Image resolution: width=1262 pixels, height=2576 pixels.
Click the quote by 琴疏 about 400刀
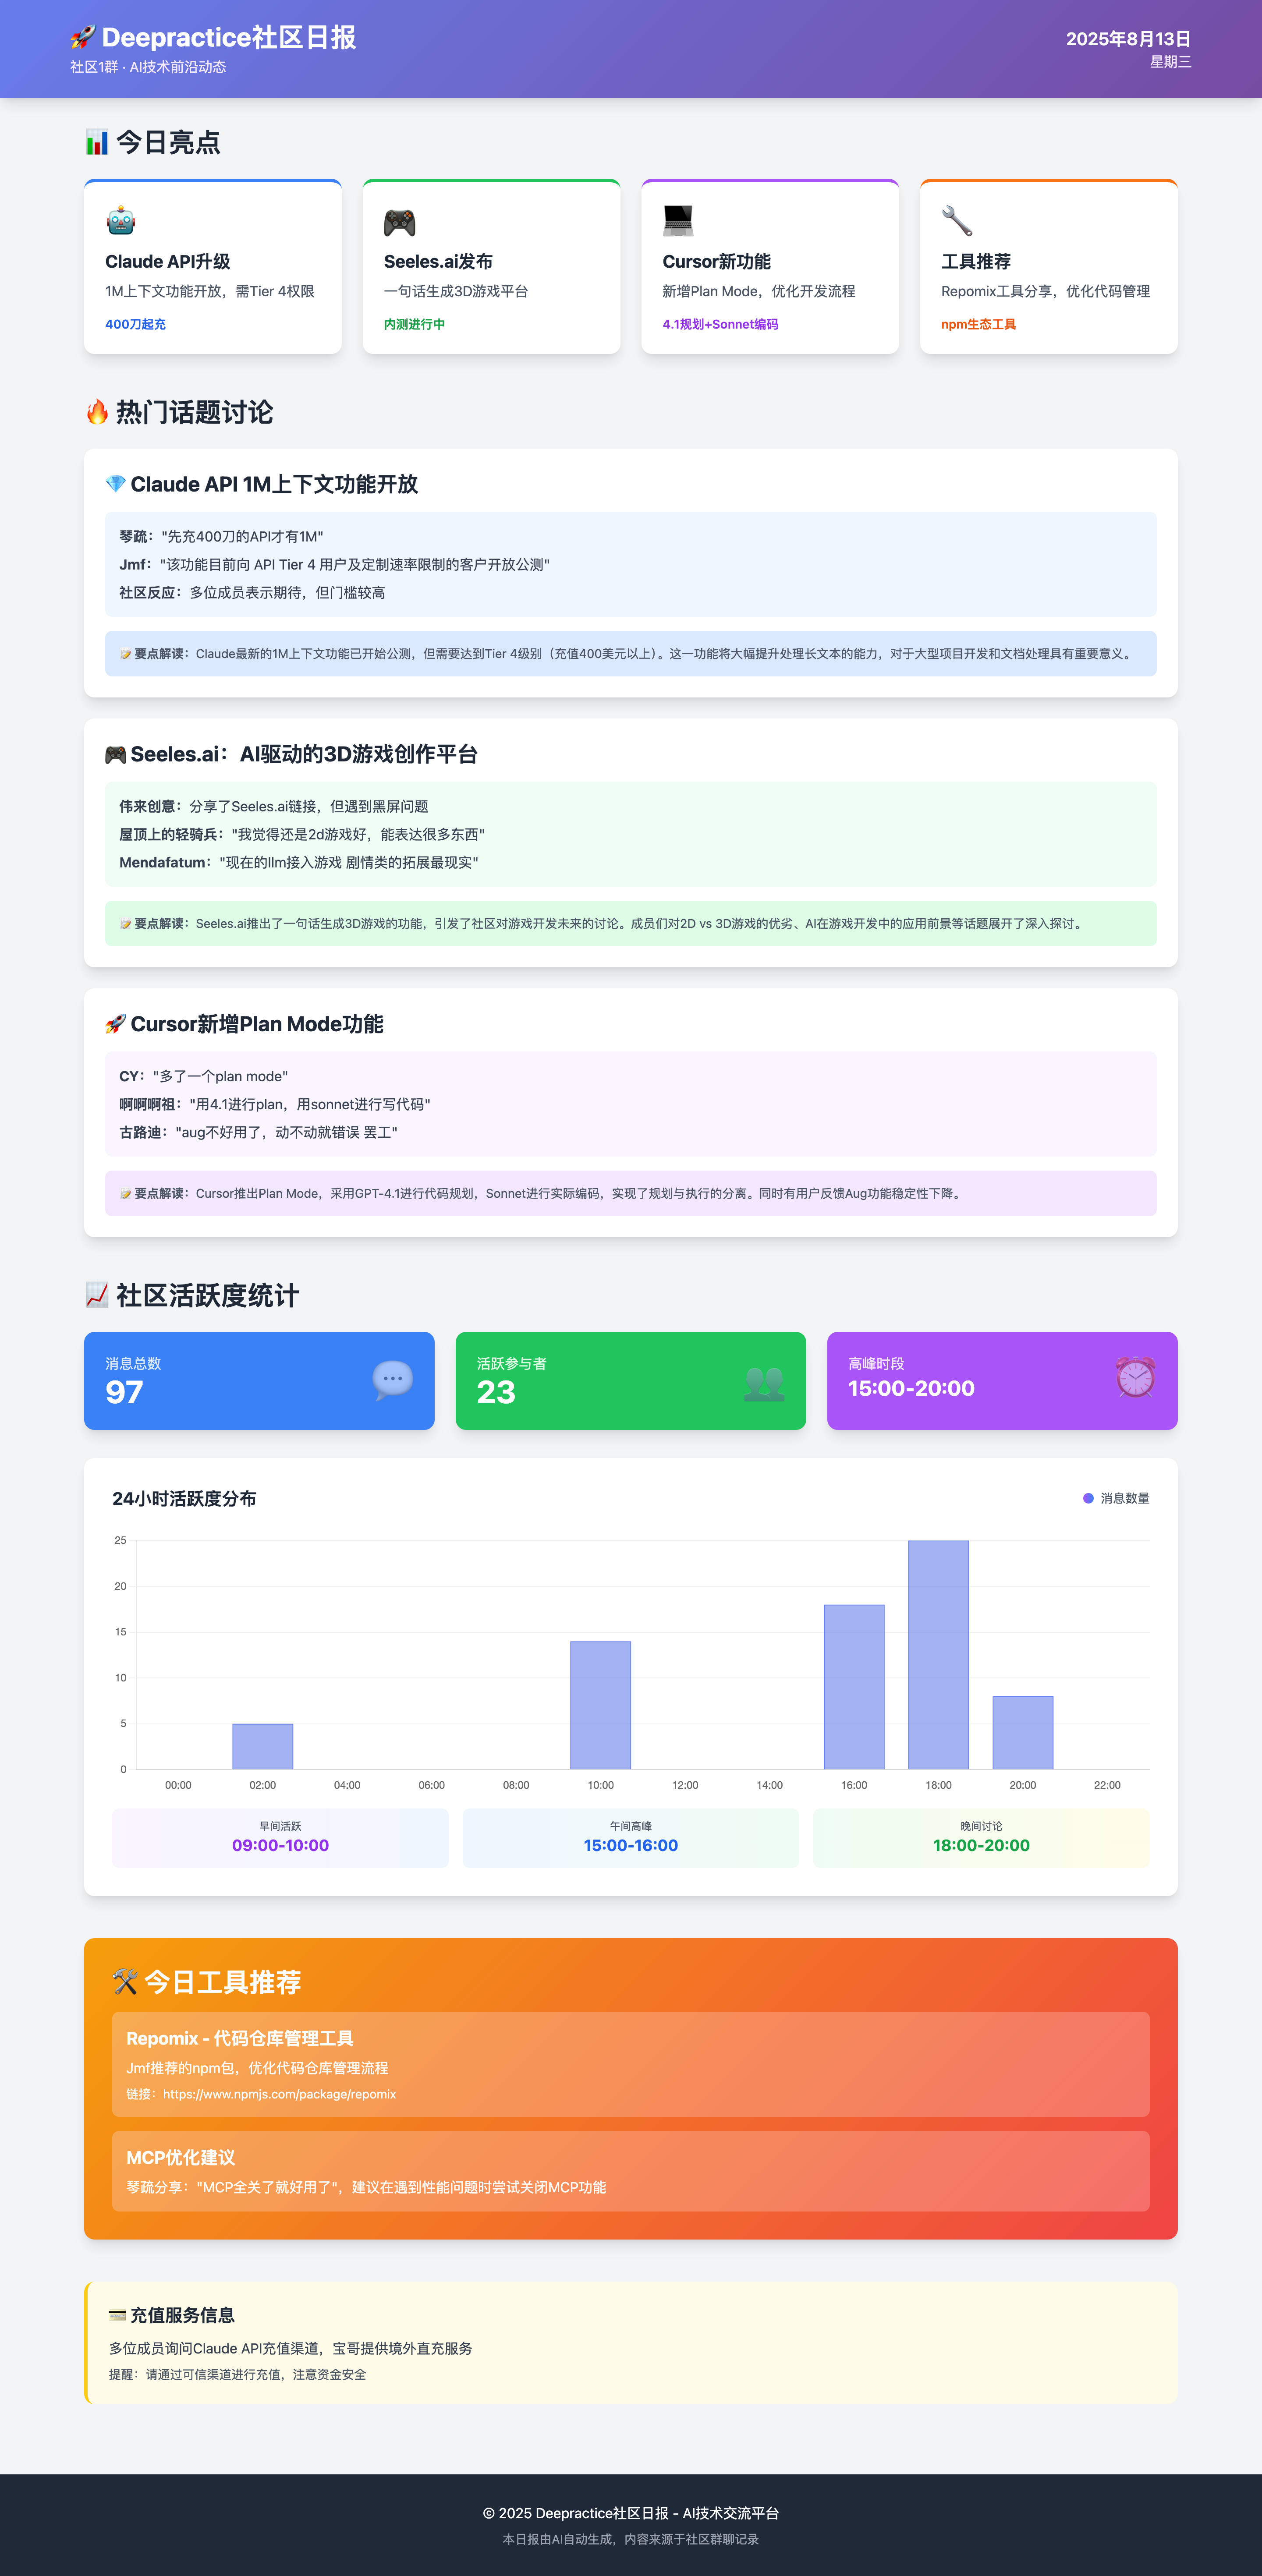tap(221, 537)
